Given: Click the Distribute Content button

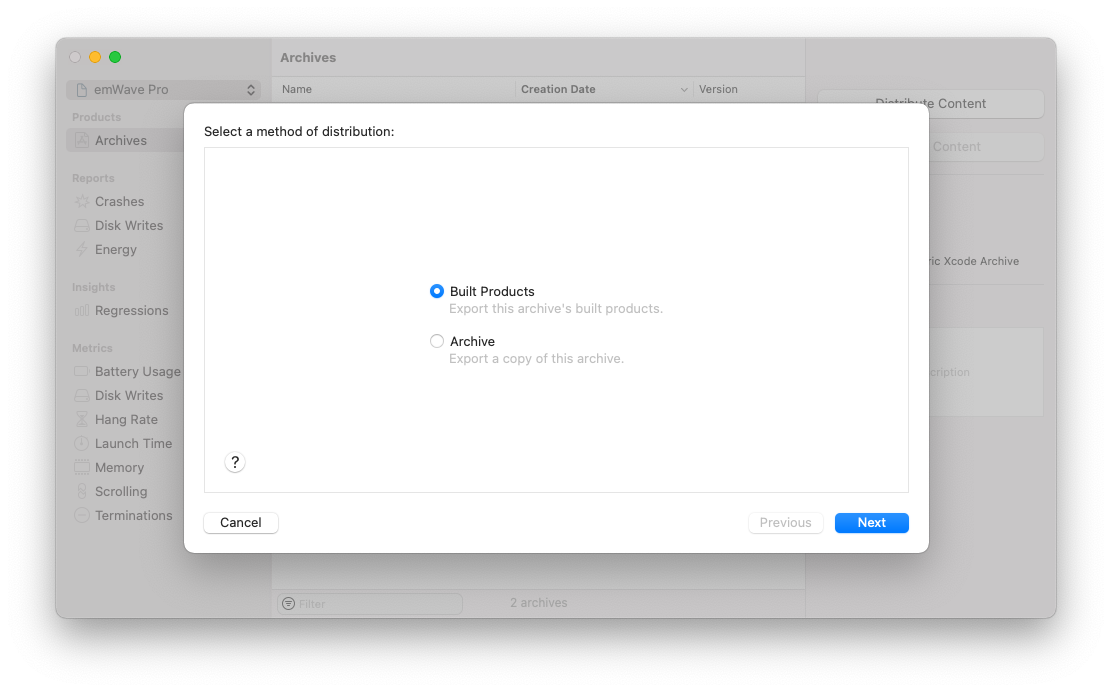Looking at the screenshot, I should (930, 104).
